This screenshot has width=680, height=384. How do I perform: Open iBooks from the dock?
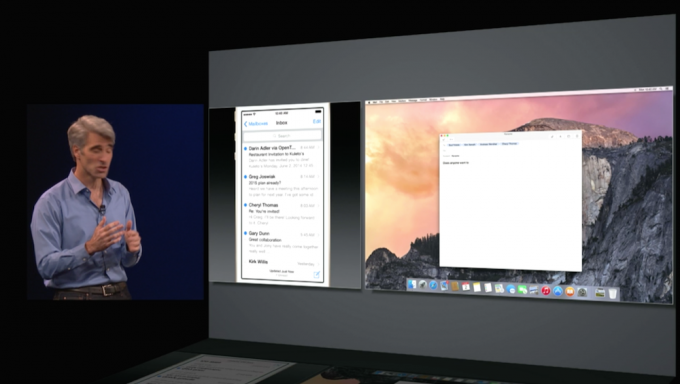tap(570, 292)
